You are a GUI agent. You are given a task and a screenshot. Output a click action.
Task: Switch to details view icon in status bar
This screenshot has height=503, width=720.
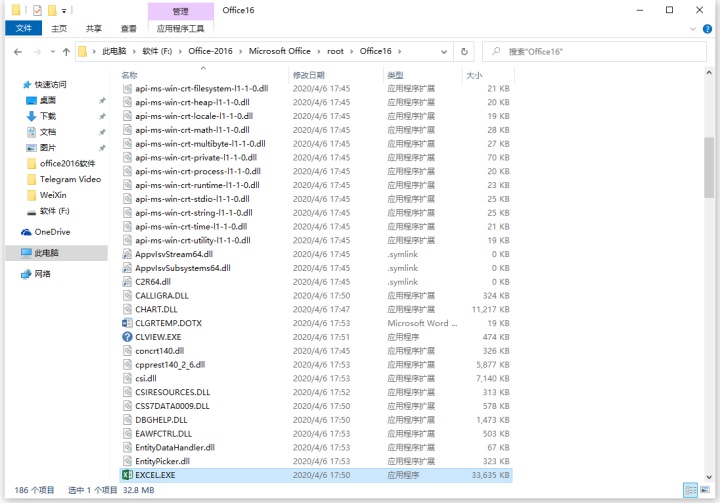click(690, 490)
